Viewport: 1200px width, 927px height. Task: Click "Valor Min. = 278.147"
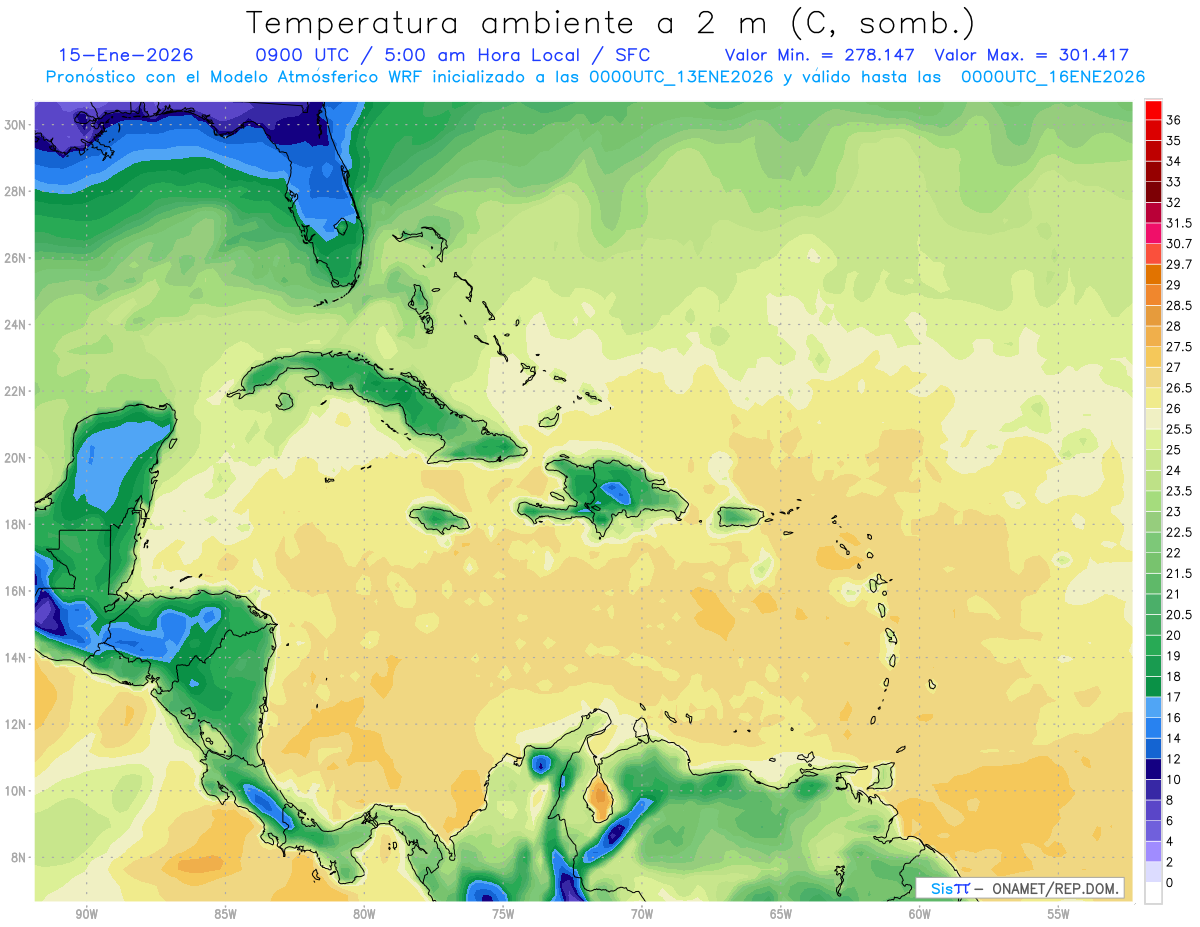pyautogui.click(x=819, y=55)
